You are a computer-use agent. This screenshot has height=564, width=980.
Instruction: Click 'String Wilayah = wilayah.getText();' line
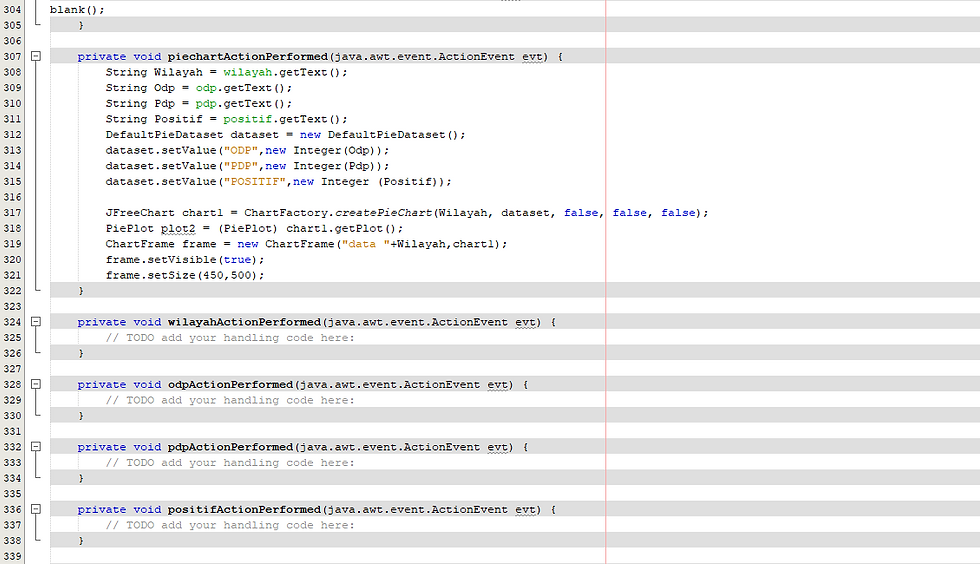pos(226,72)
